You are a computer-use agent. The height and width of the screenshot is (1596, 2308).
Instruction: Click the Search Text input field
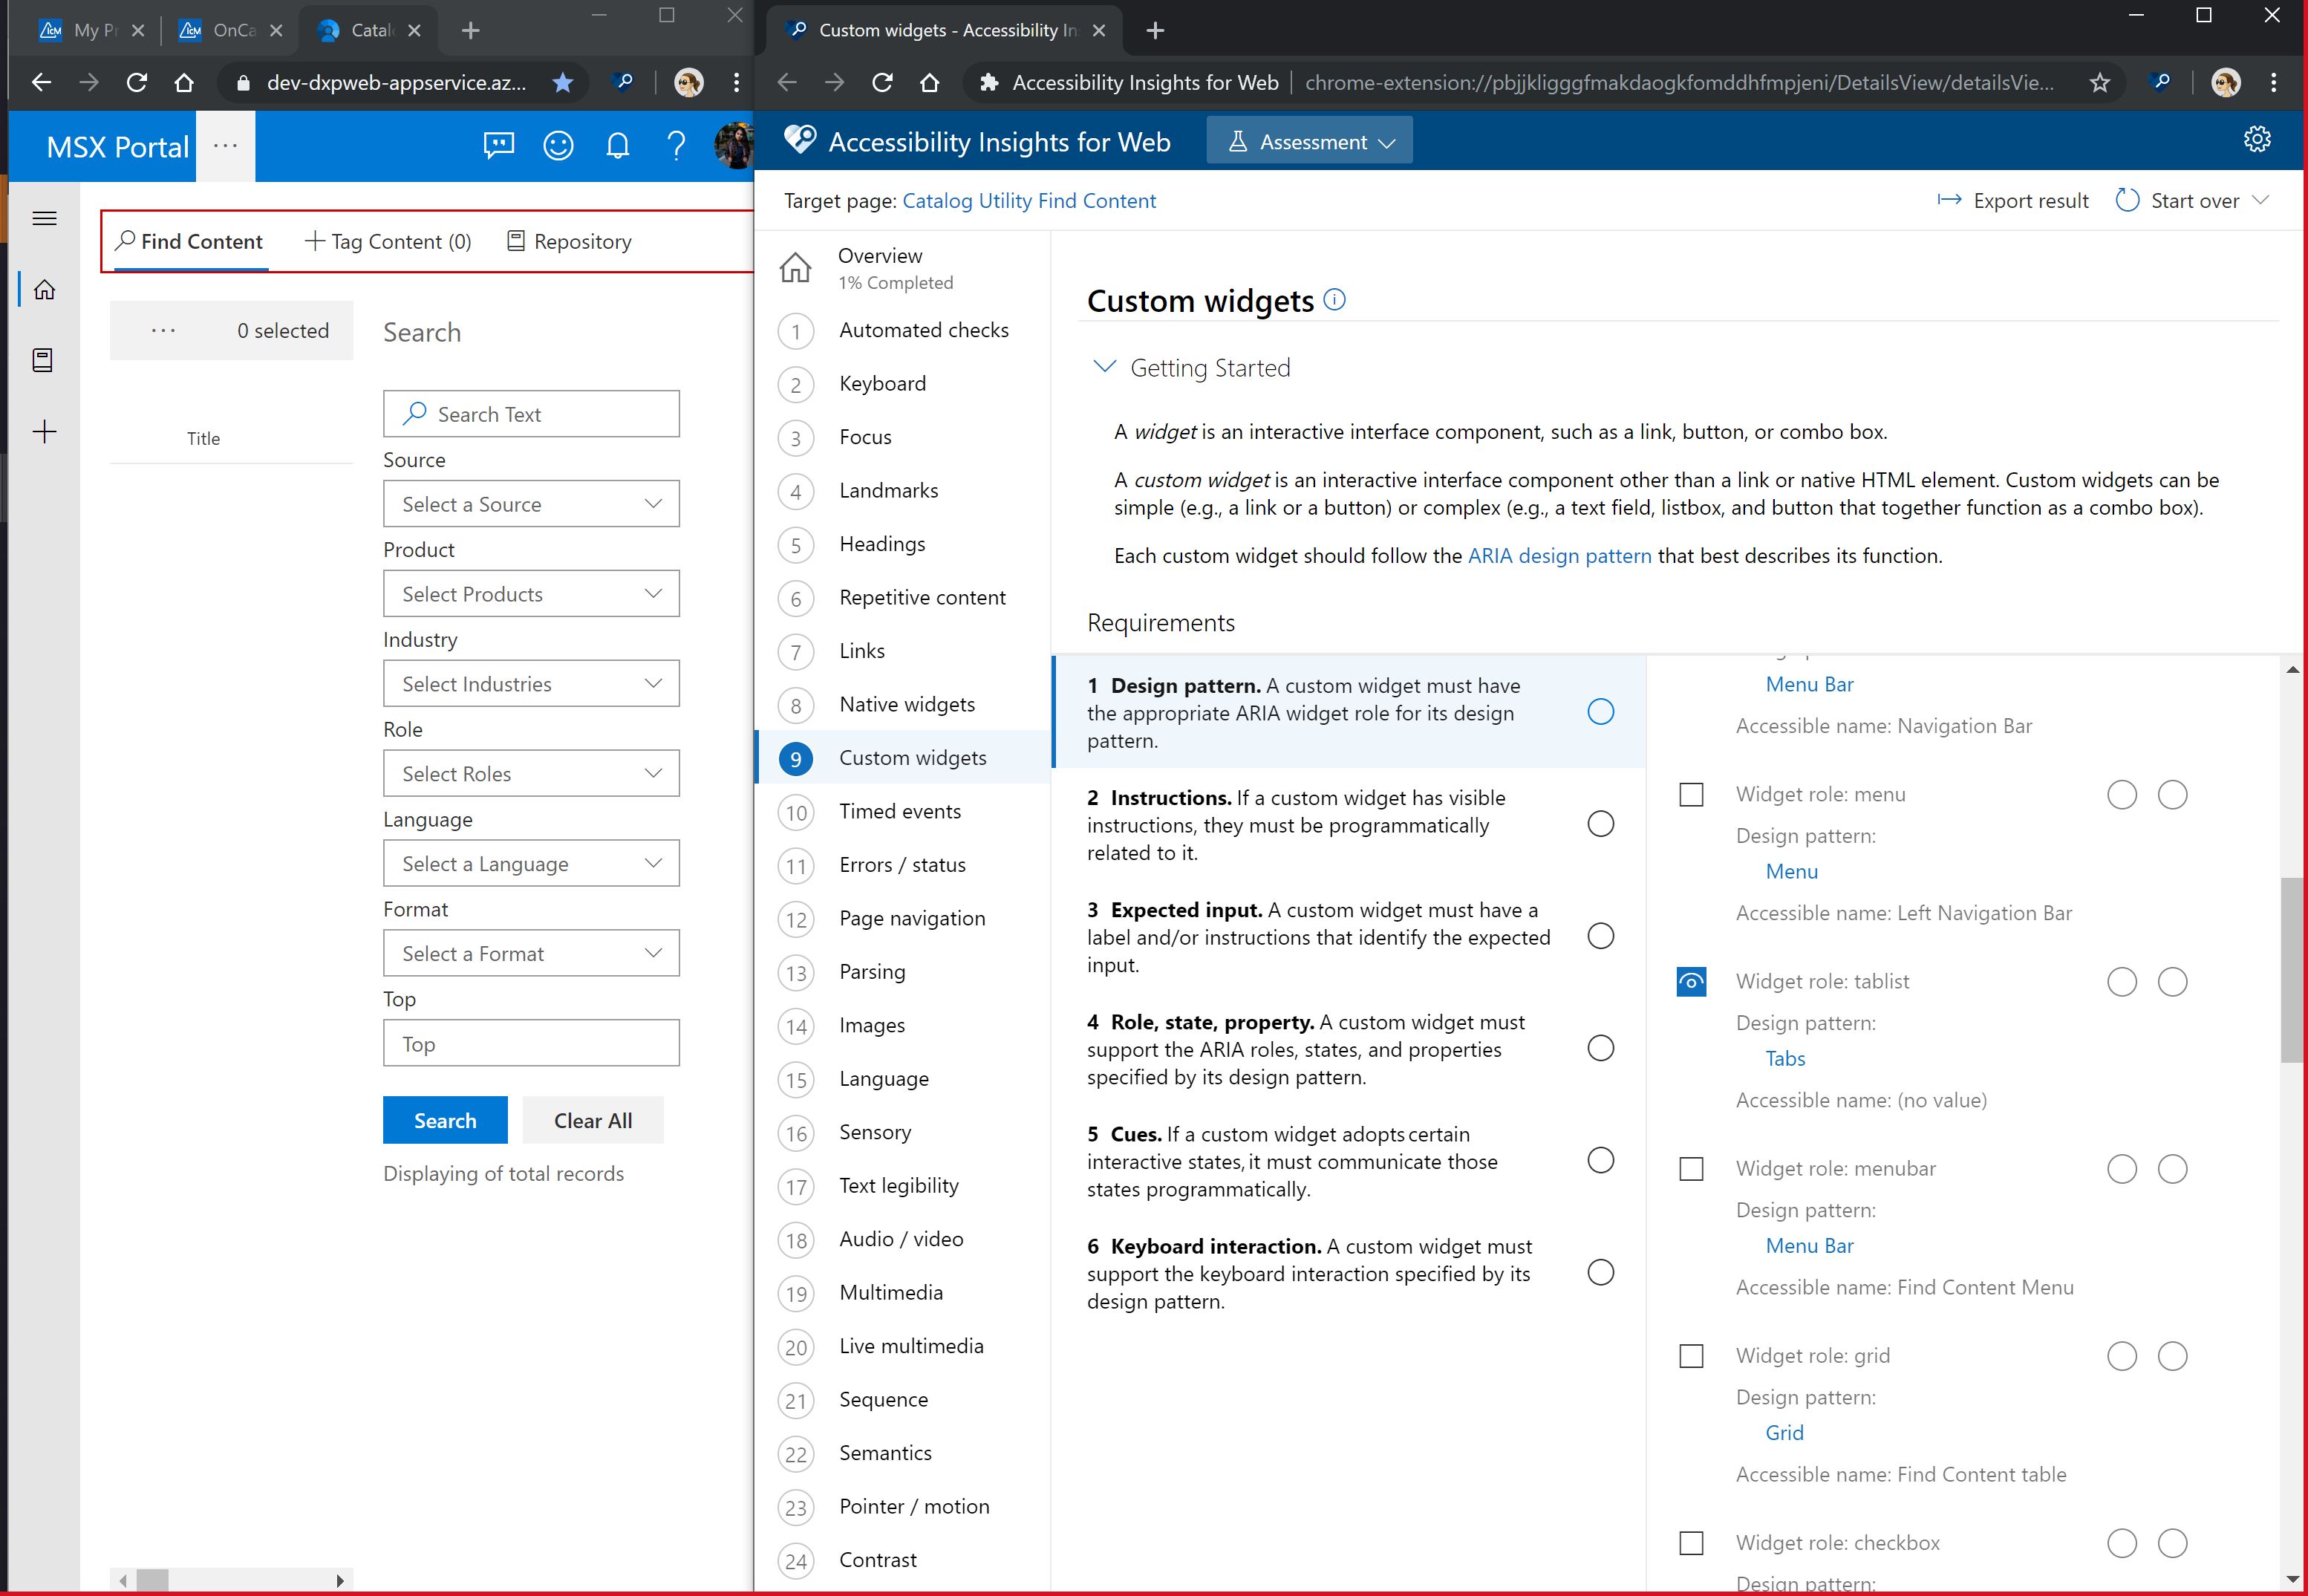(x=531, y=414)
